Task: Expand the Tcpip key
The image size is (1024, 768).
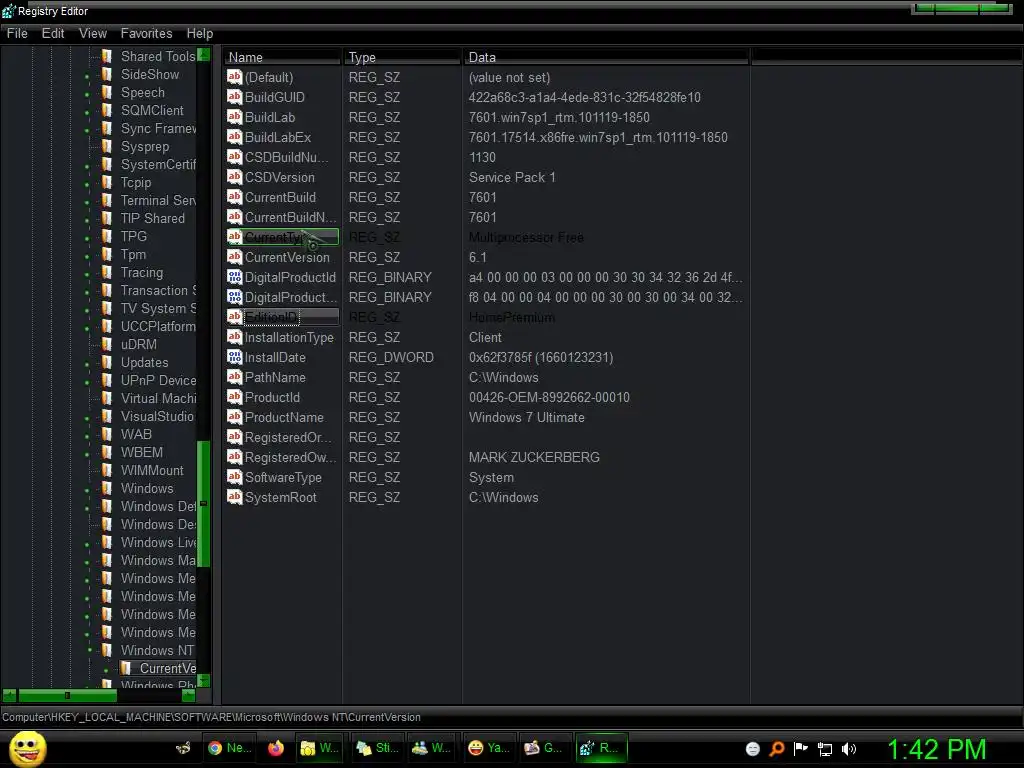Action: 88,185
